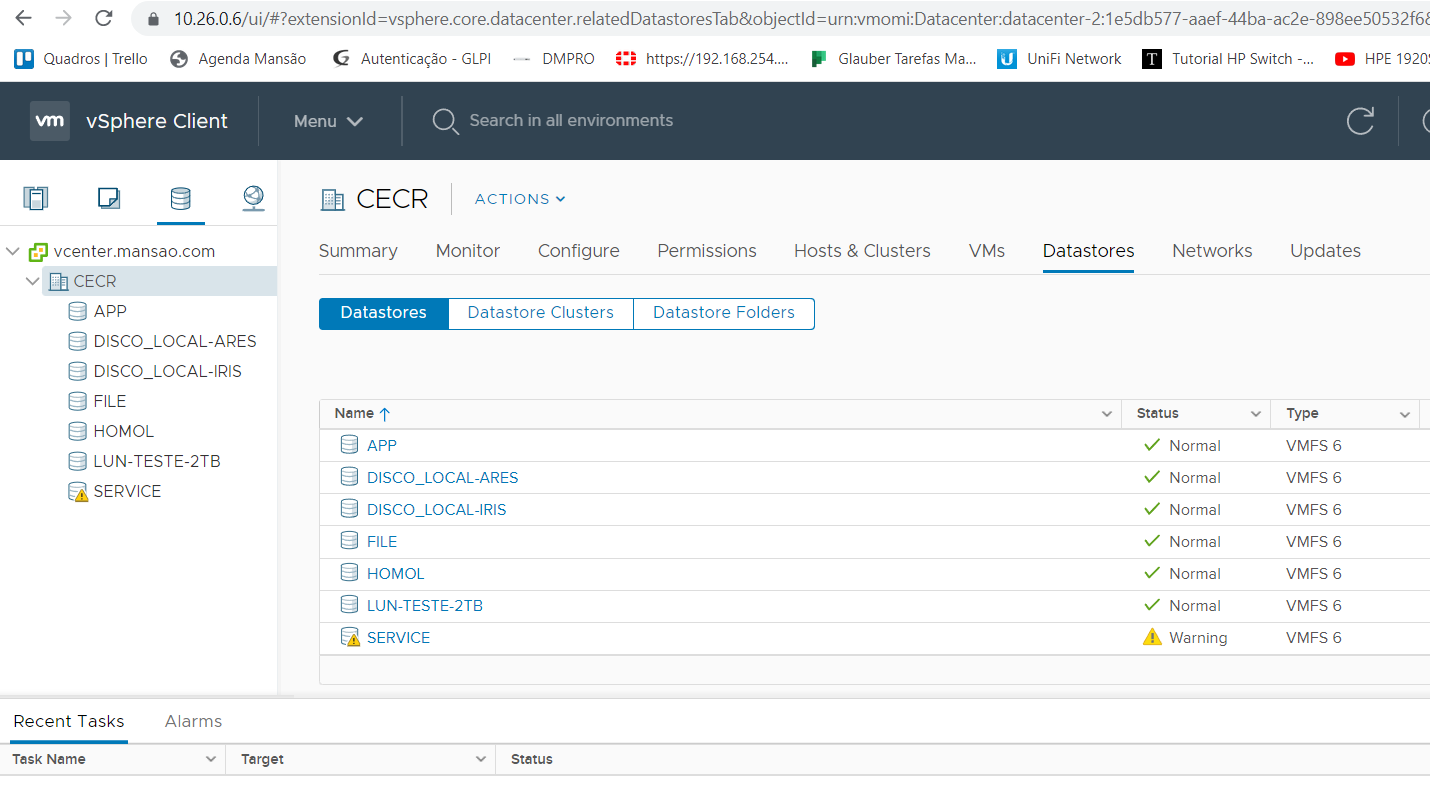The height and width of the screenshot is (791, 1430).
Task: Show the Datastore Clusters view
Action: pos(541,313)
